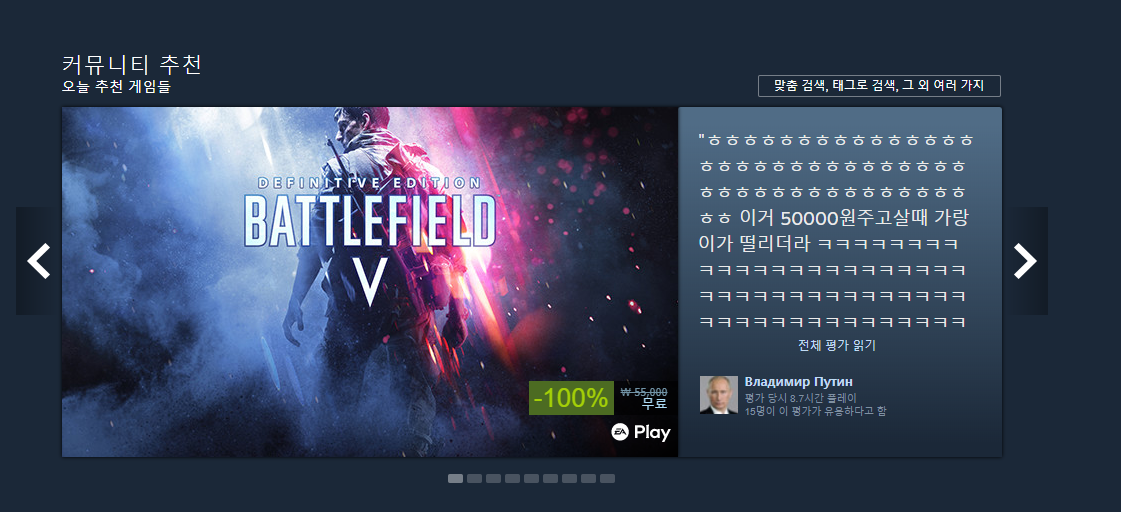Click the 무료 price label

[x=654, y=403]
